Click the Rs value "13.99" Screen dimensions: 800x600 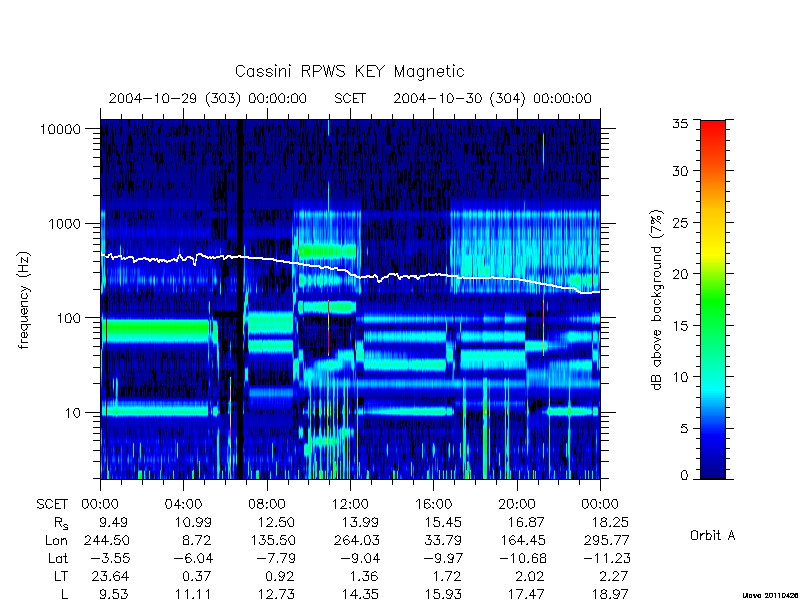click(x=358, y=523)
